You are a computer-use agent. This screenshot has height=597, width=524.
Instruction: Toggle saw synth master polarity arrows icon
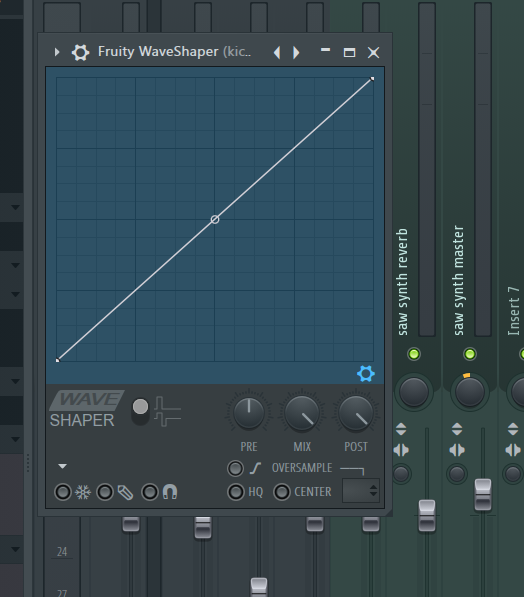point(457,429)
